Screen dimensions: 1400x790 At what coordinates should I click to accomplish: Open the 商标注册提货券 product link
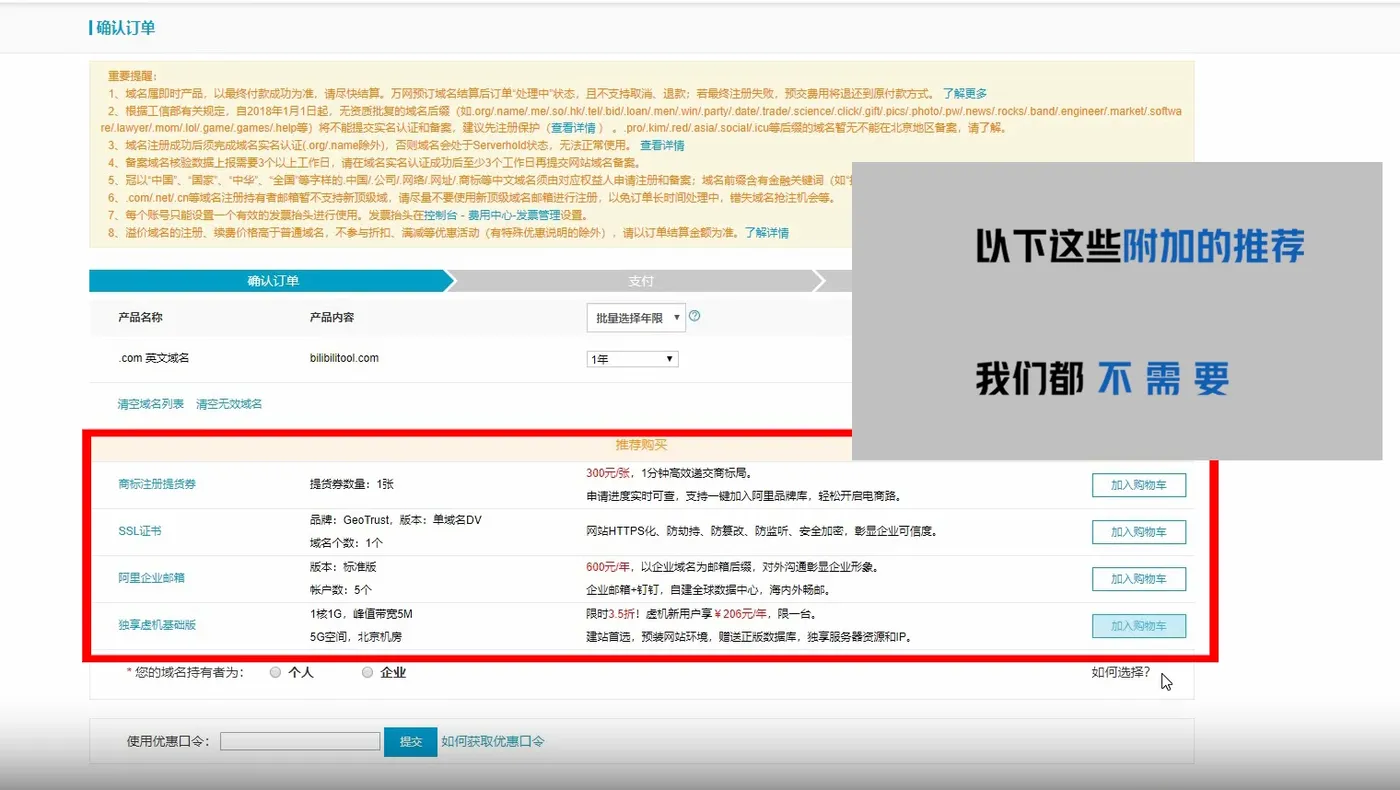(157, 484)
